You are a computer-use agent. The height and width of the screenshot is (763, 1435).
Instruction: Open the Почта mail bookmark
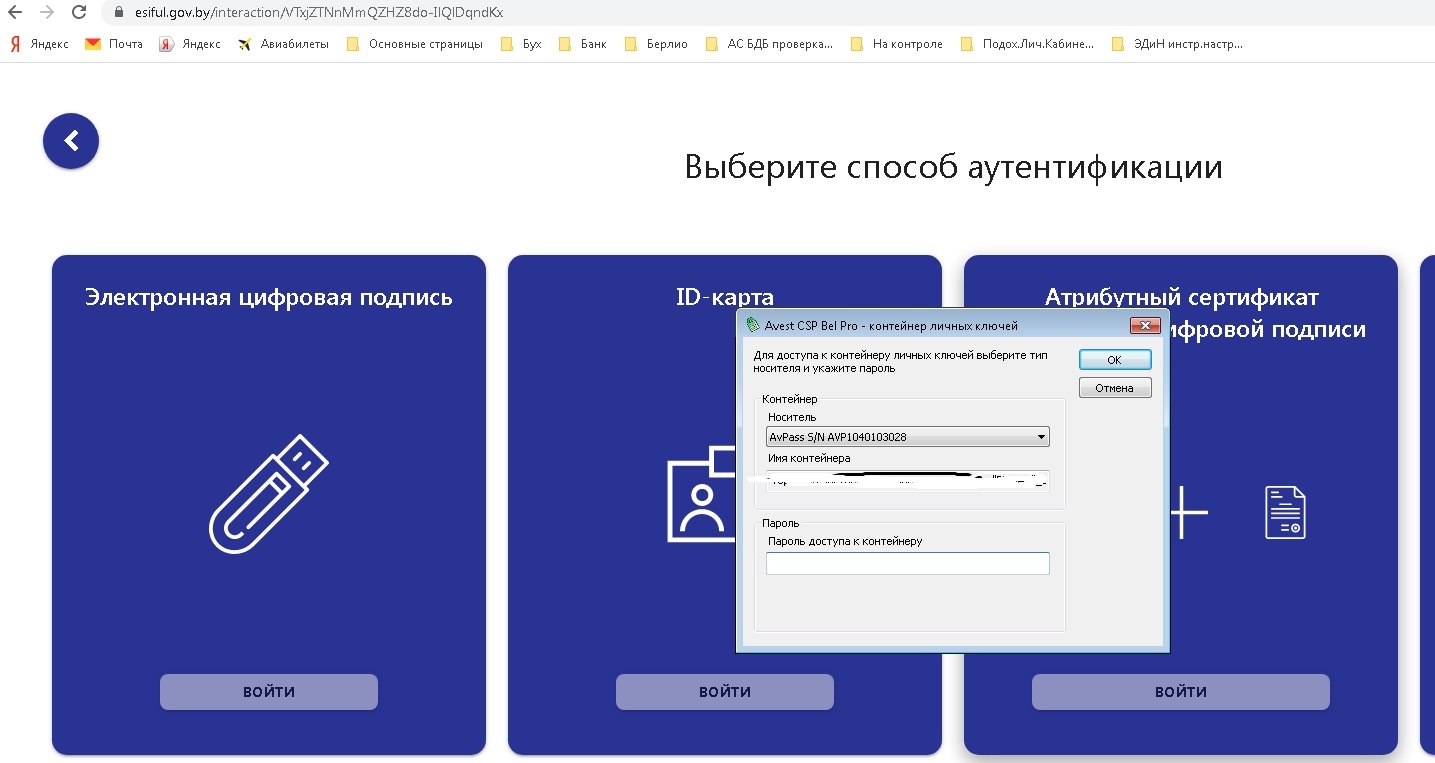click(x=114, y=44)
